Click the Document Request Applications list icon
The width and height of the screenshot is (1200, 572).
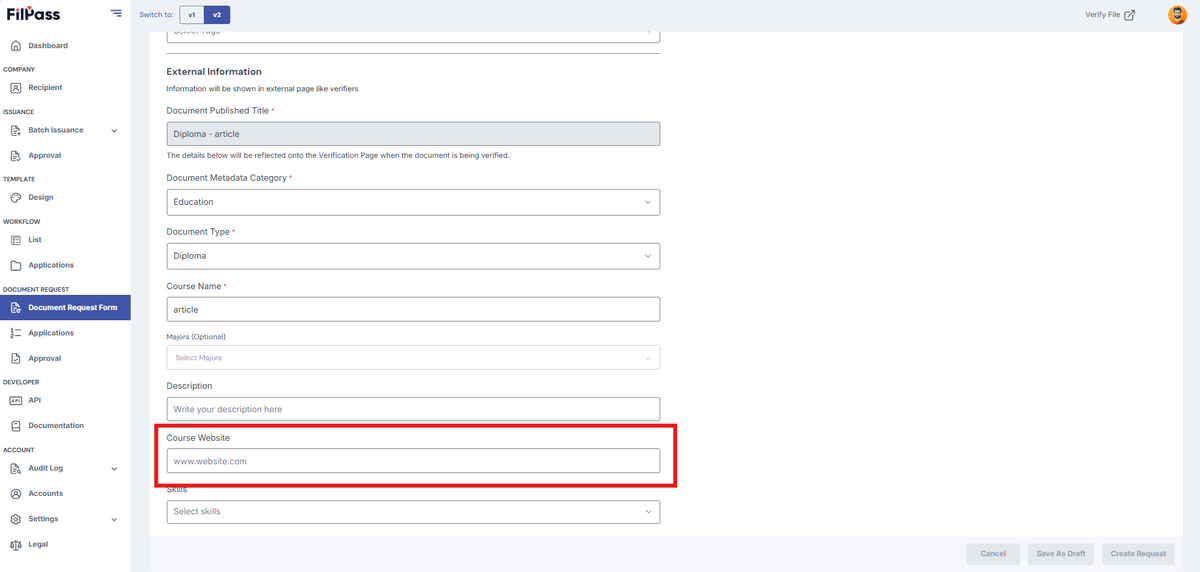coord(16,333)
